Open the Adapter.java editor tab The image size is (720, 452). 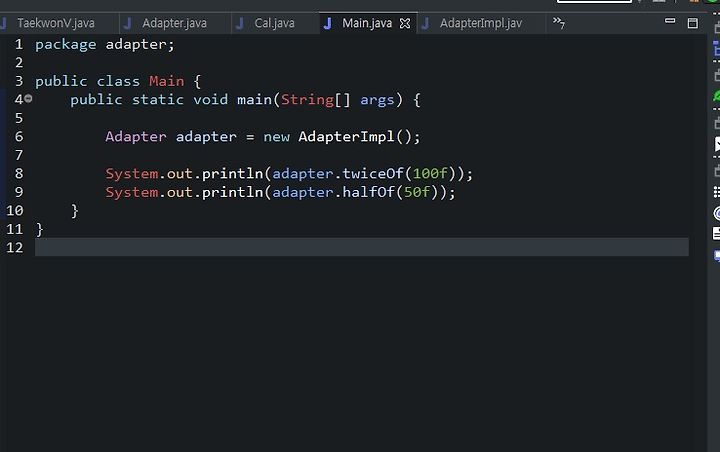174,23
